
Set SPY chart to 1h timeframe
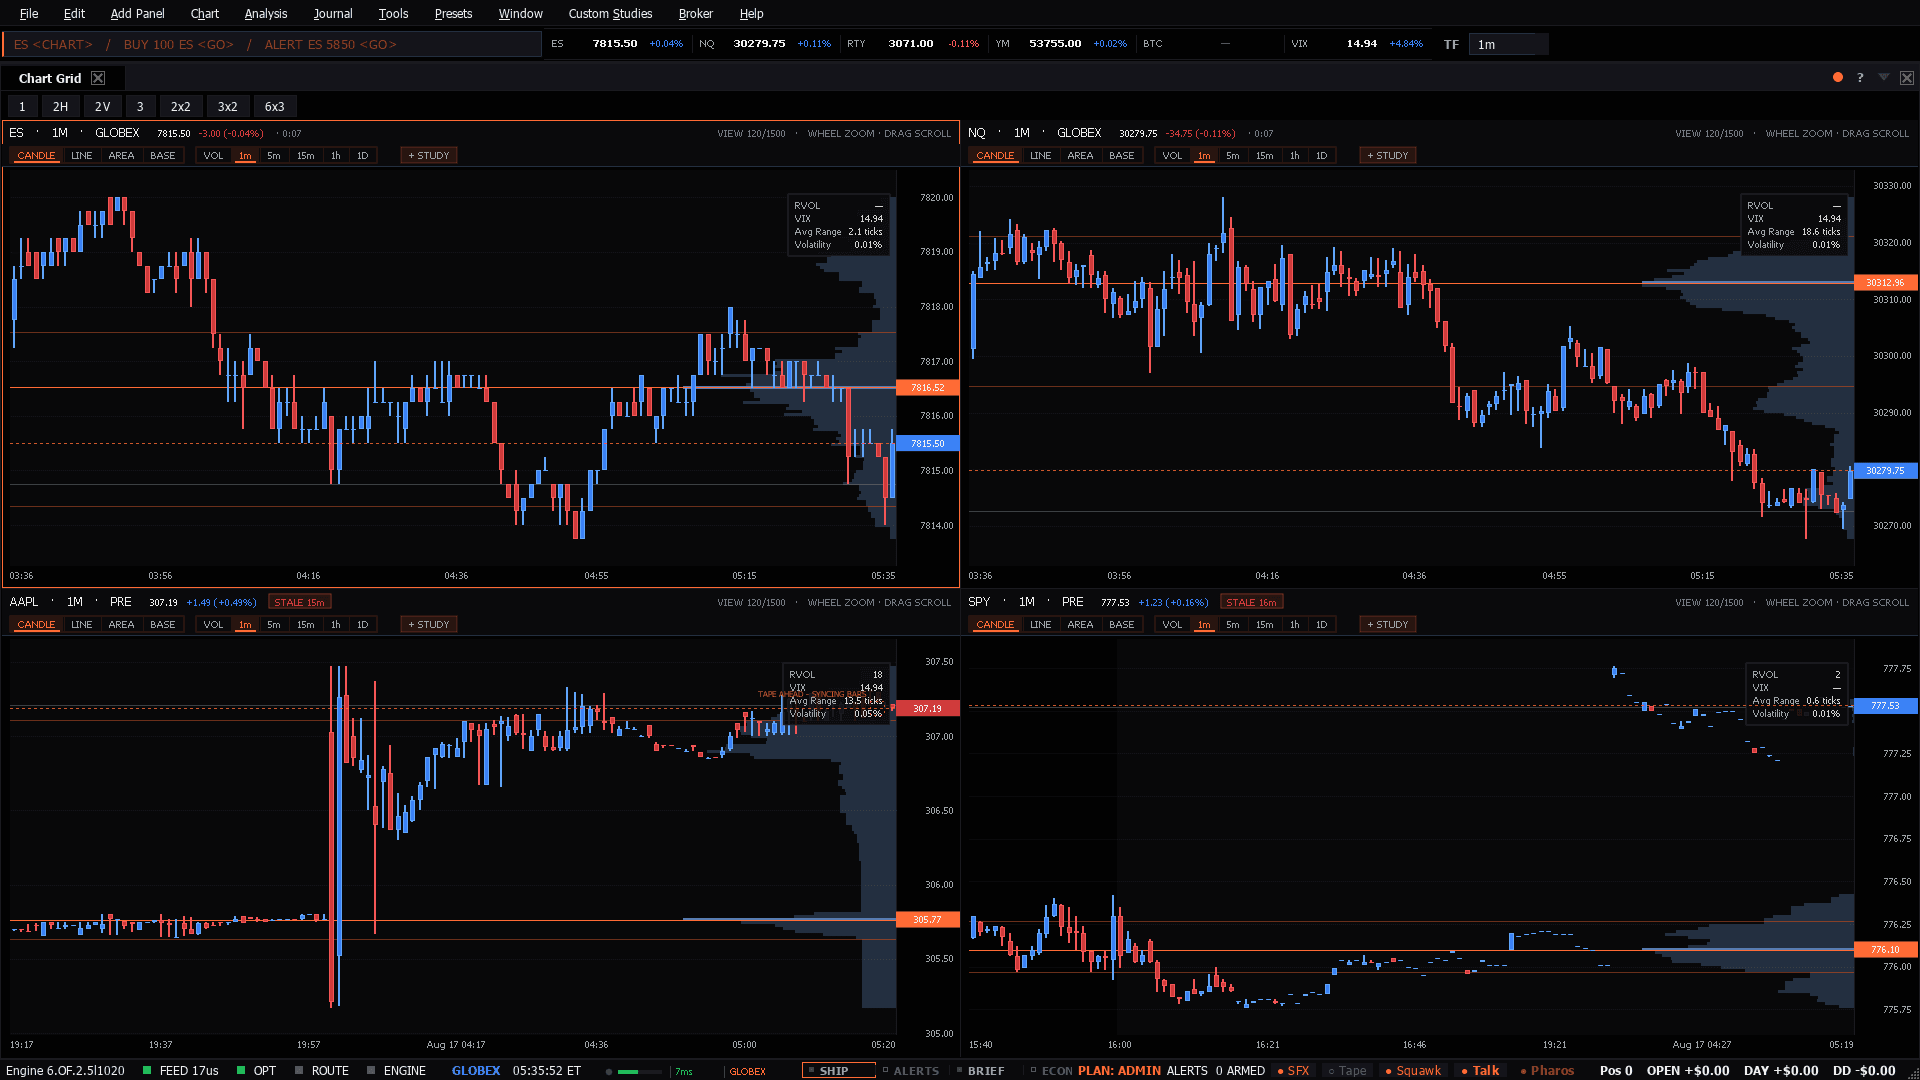1295,624
